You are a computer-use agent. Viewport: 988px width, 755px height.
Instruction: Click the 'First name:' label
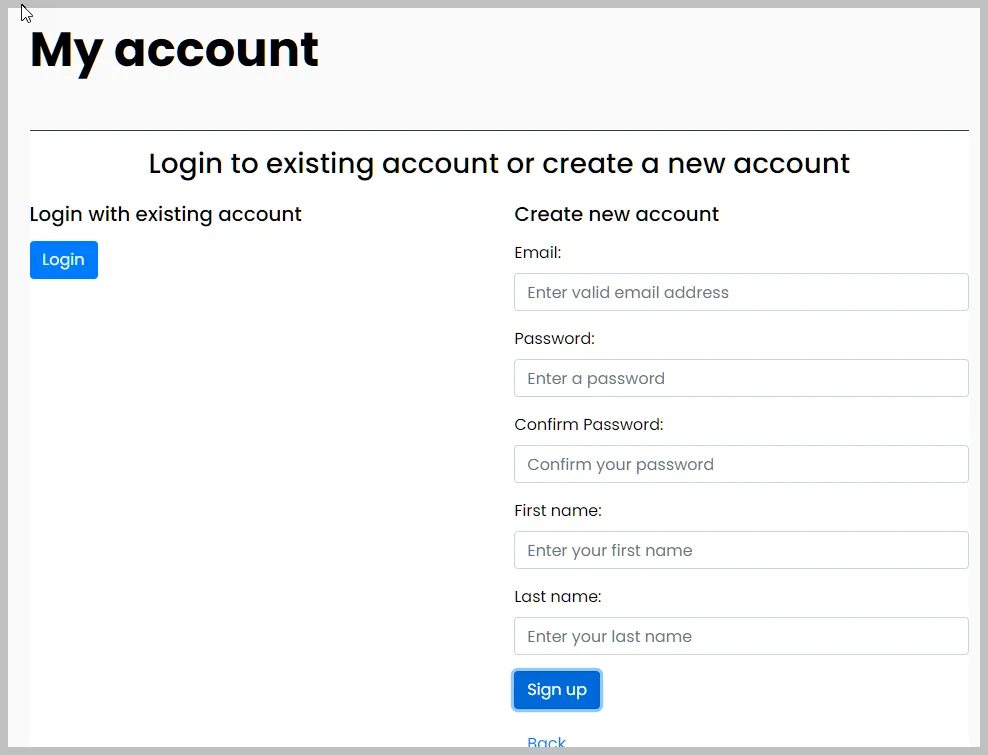[x=557, y=511]
